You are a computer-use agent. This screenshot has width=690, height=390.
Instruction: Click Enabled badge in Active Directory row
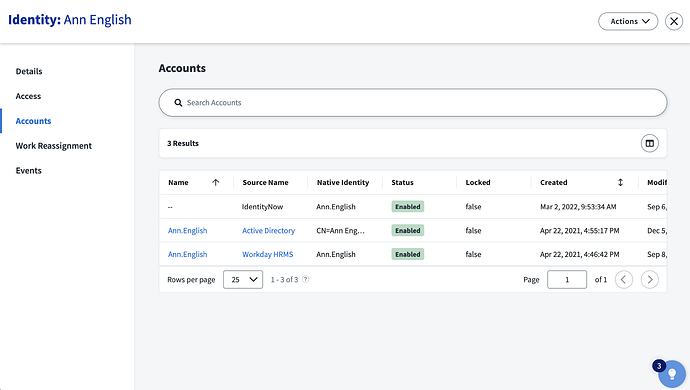407,231
